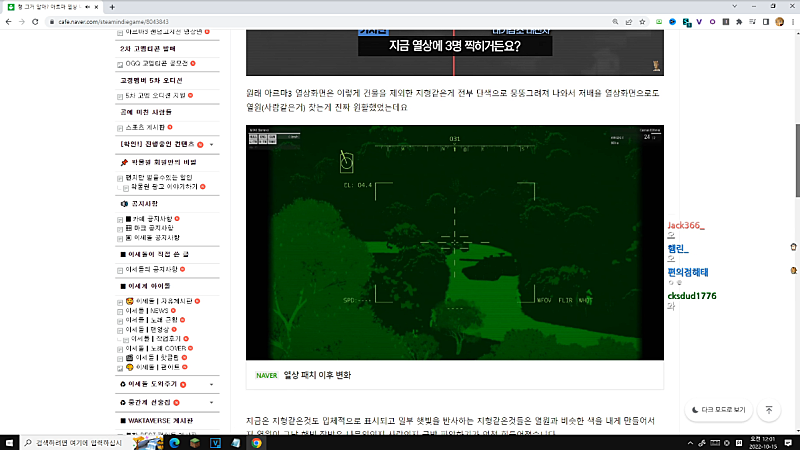
Task: Go back to previous page
Action: [x=8, y=22]
